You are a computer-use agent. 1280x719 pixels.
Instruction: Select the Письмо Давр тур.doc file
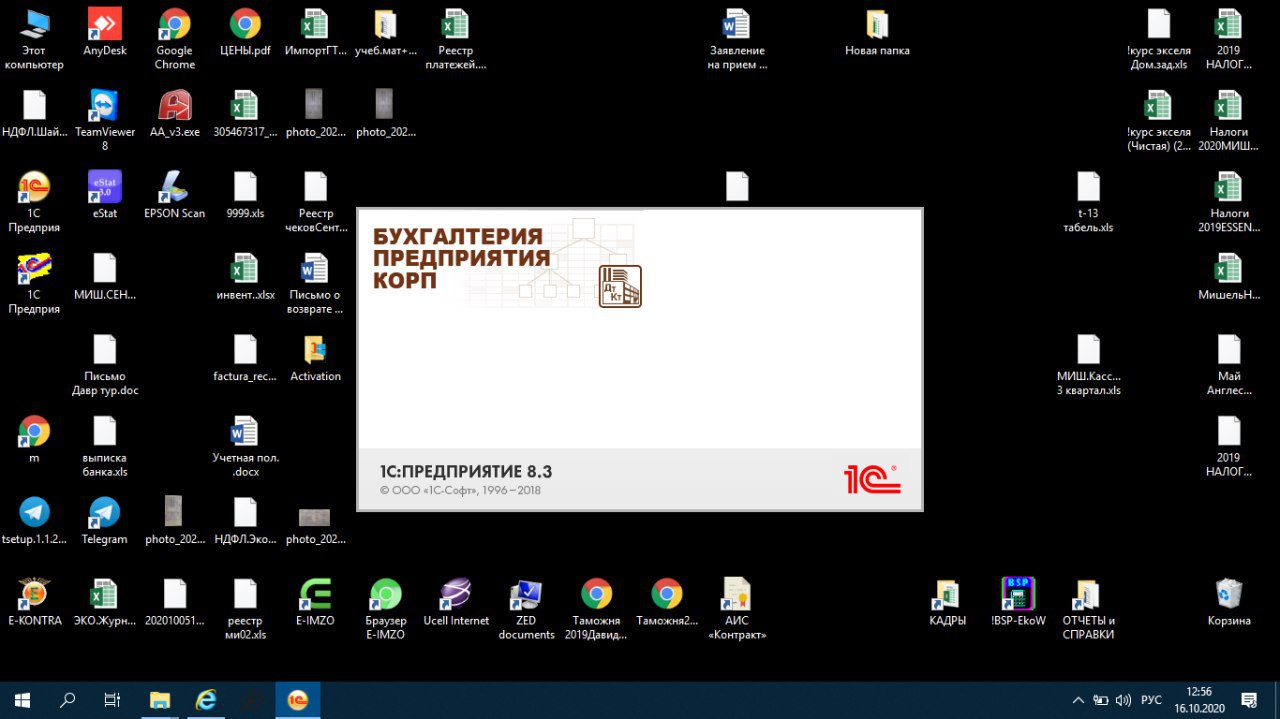pyautogui.click(x=105, y=365)
